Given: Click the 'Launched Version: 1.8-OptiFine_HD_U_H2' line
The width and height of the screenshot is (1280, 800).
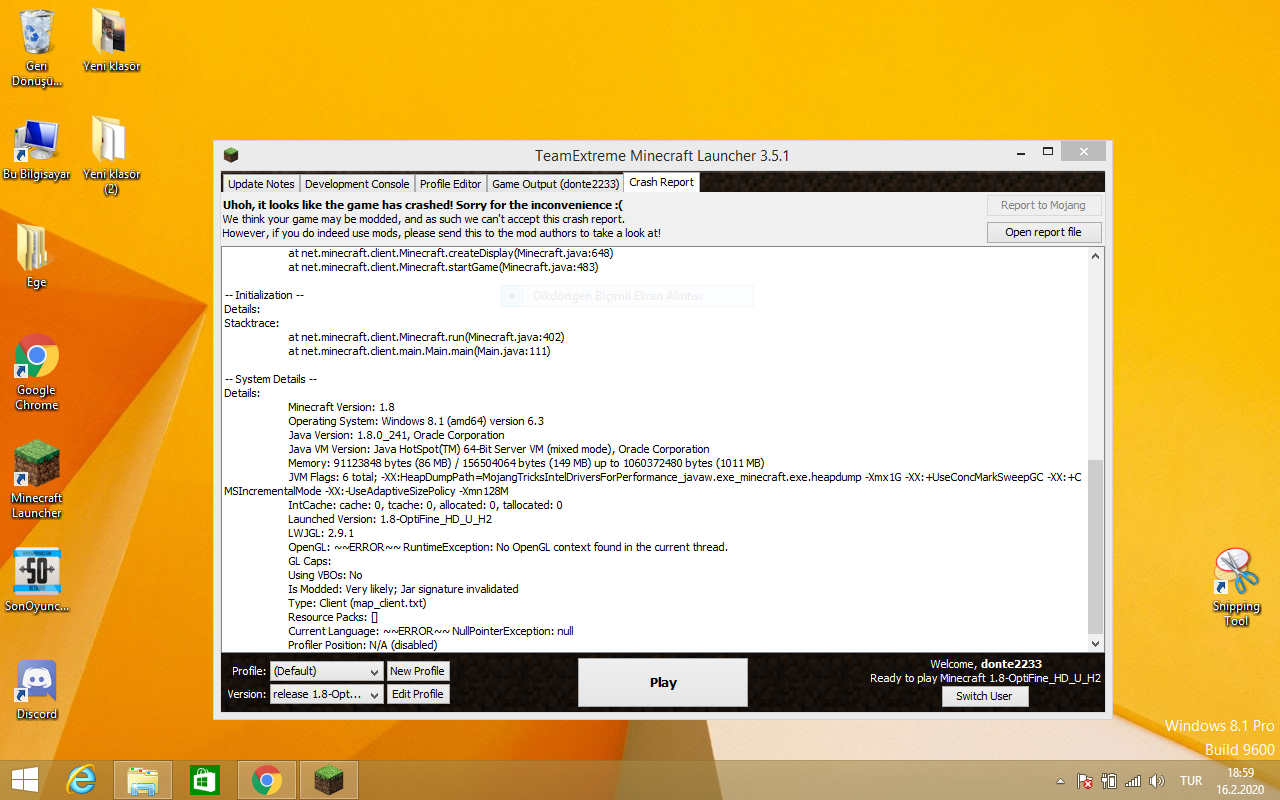Looking at the screenshot, I should pos(390,519).
